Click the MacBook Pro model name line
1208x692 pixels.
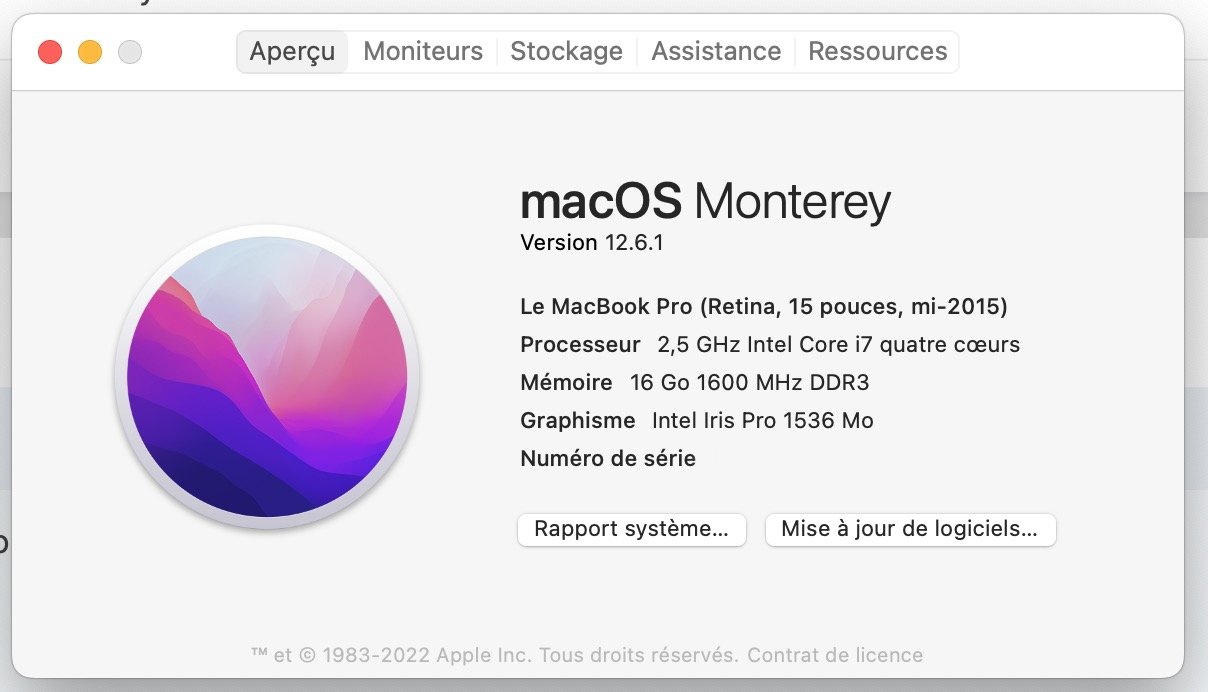coord(770,306)
